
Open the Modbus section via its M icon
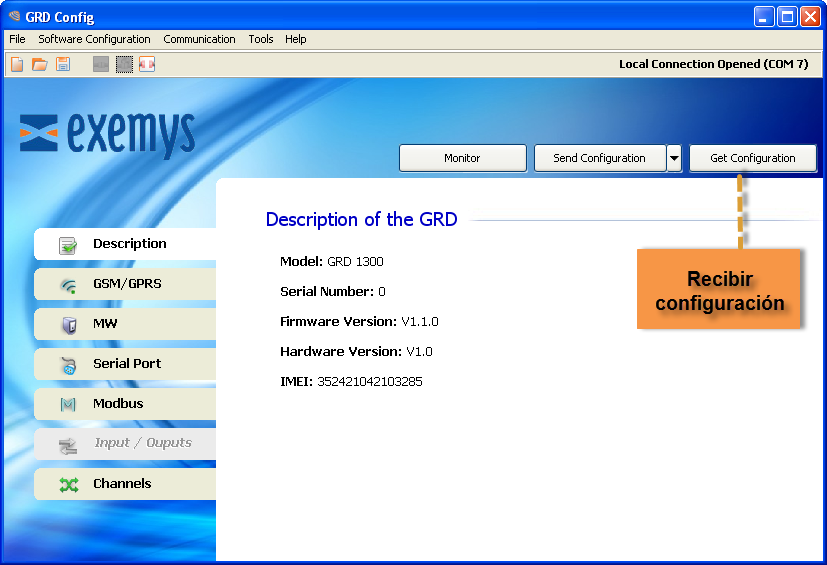68,405
